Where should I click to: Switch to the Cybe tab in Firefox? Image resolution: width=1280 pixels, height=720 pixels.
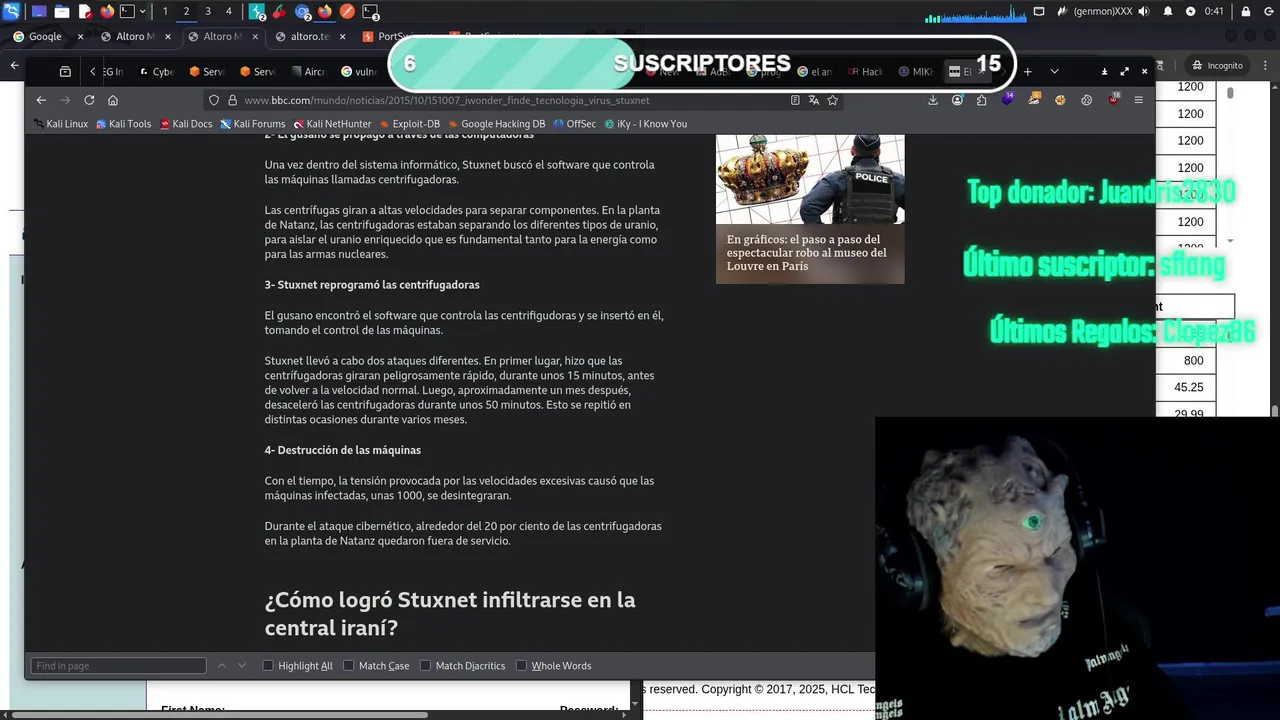point(157,71)
